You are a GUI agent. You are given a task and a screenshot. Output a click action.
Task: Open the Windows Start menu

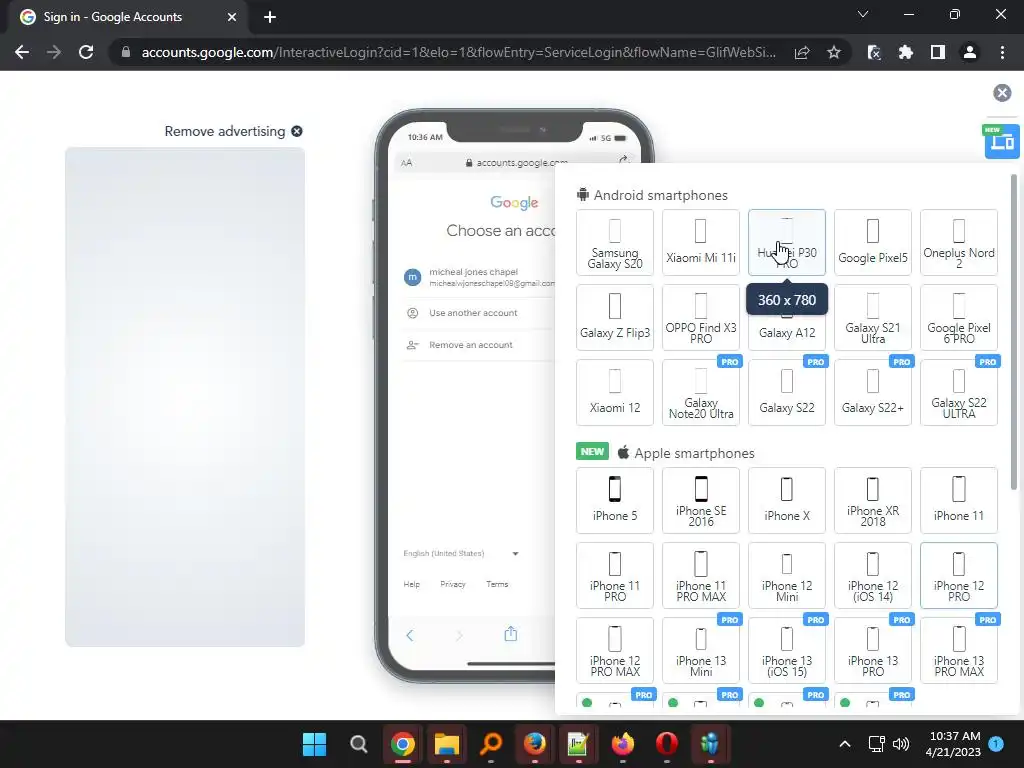coord(314,744)
